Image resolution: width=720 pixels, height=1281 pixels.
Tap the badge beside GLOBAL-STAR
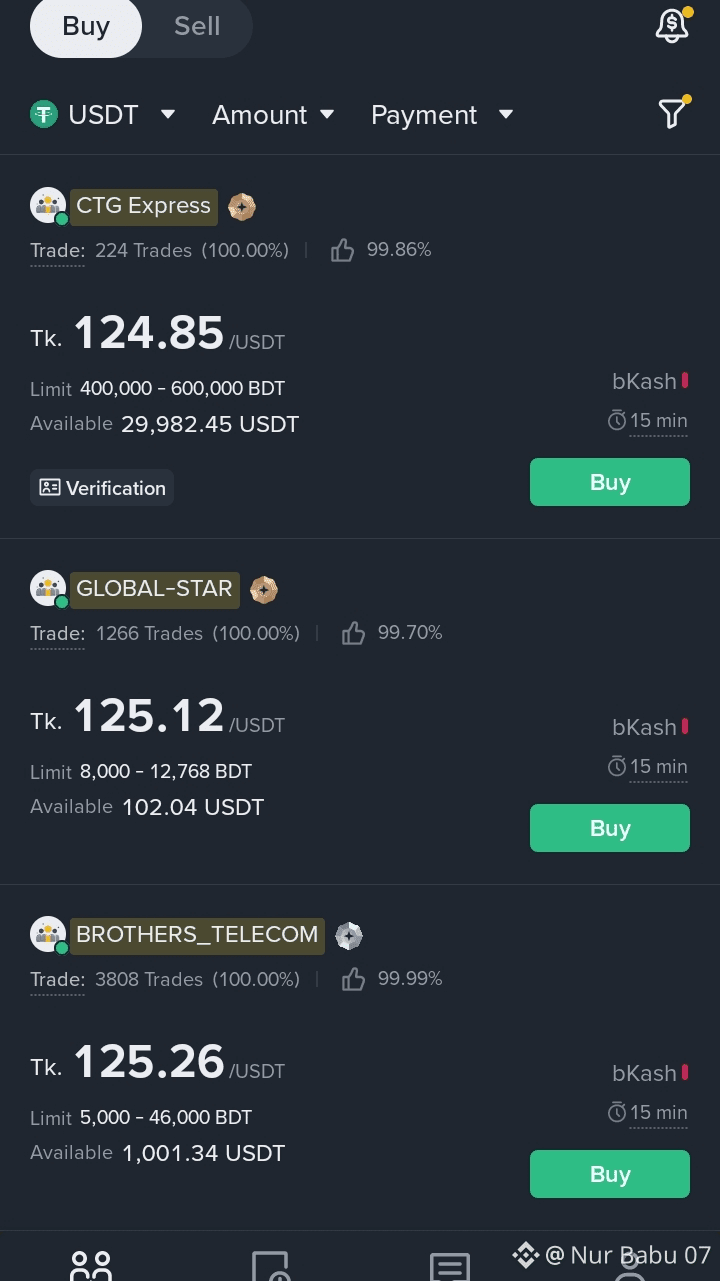263,590
